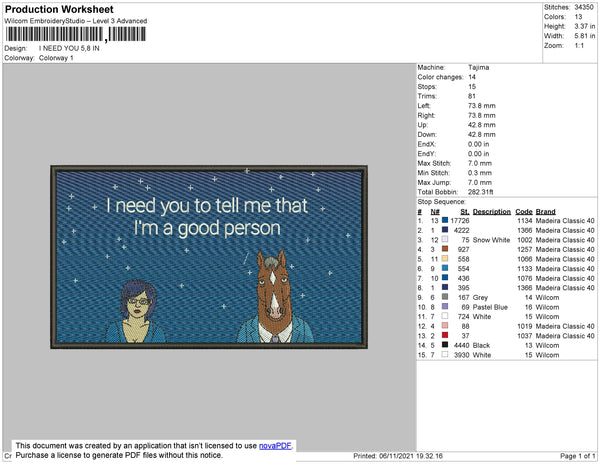This screenshot has height=464, width=600.
Task: Click the 'Grey' description text
Action: [x=480, y=297]
